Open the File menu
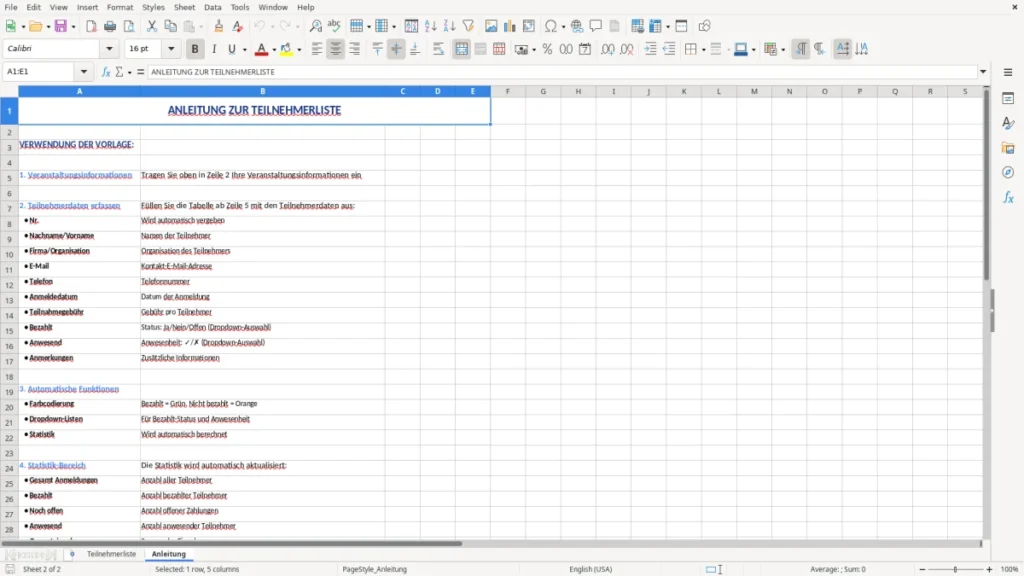Screen dimensions: 1024x576 pos(11,7)
